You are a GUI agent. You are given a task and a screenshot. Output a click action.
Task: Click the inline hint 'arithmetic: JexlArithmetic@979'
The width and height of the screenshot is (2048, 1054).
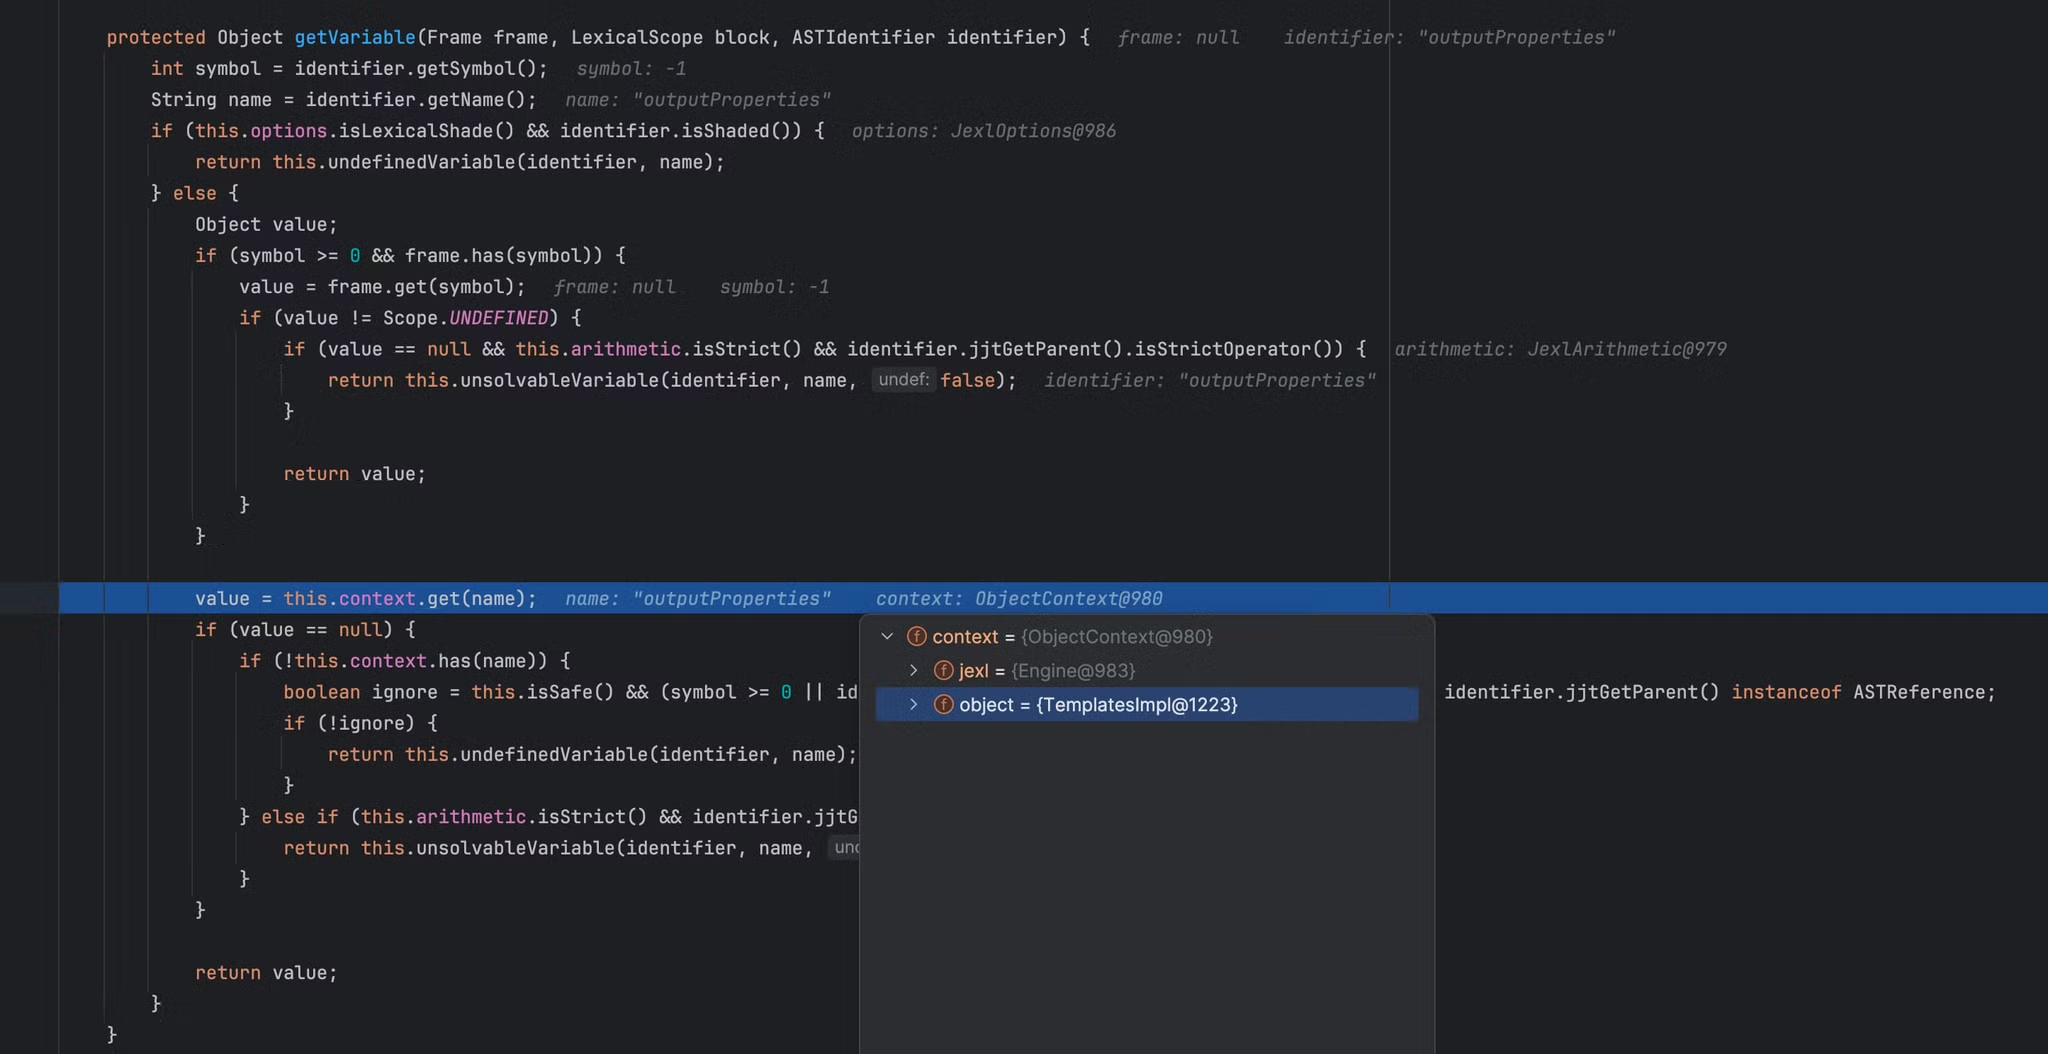(1560, 349)
